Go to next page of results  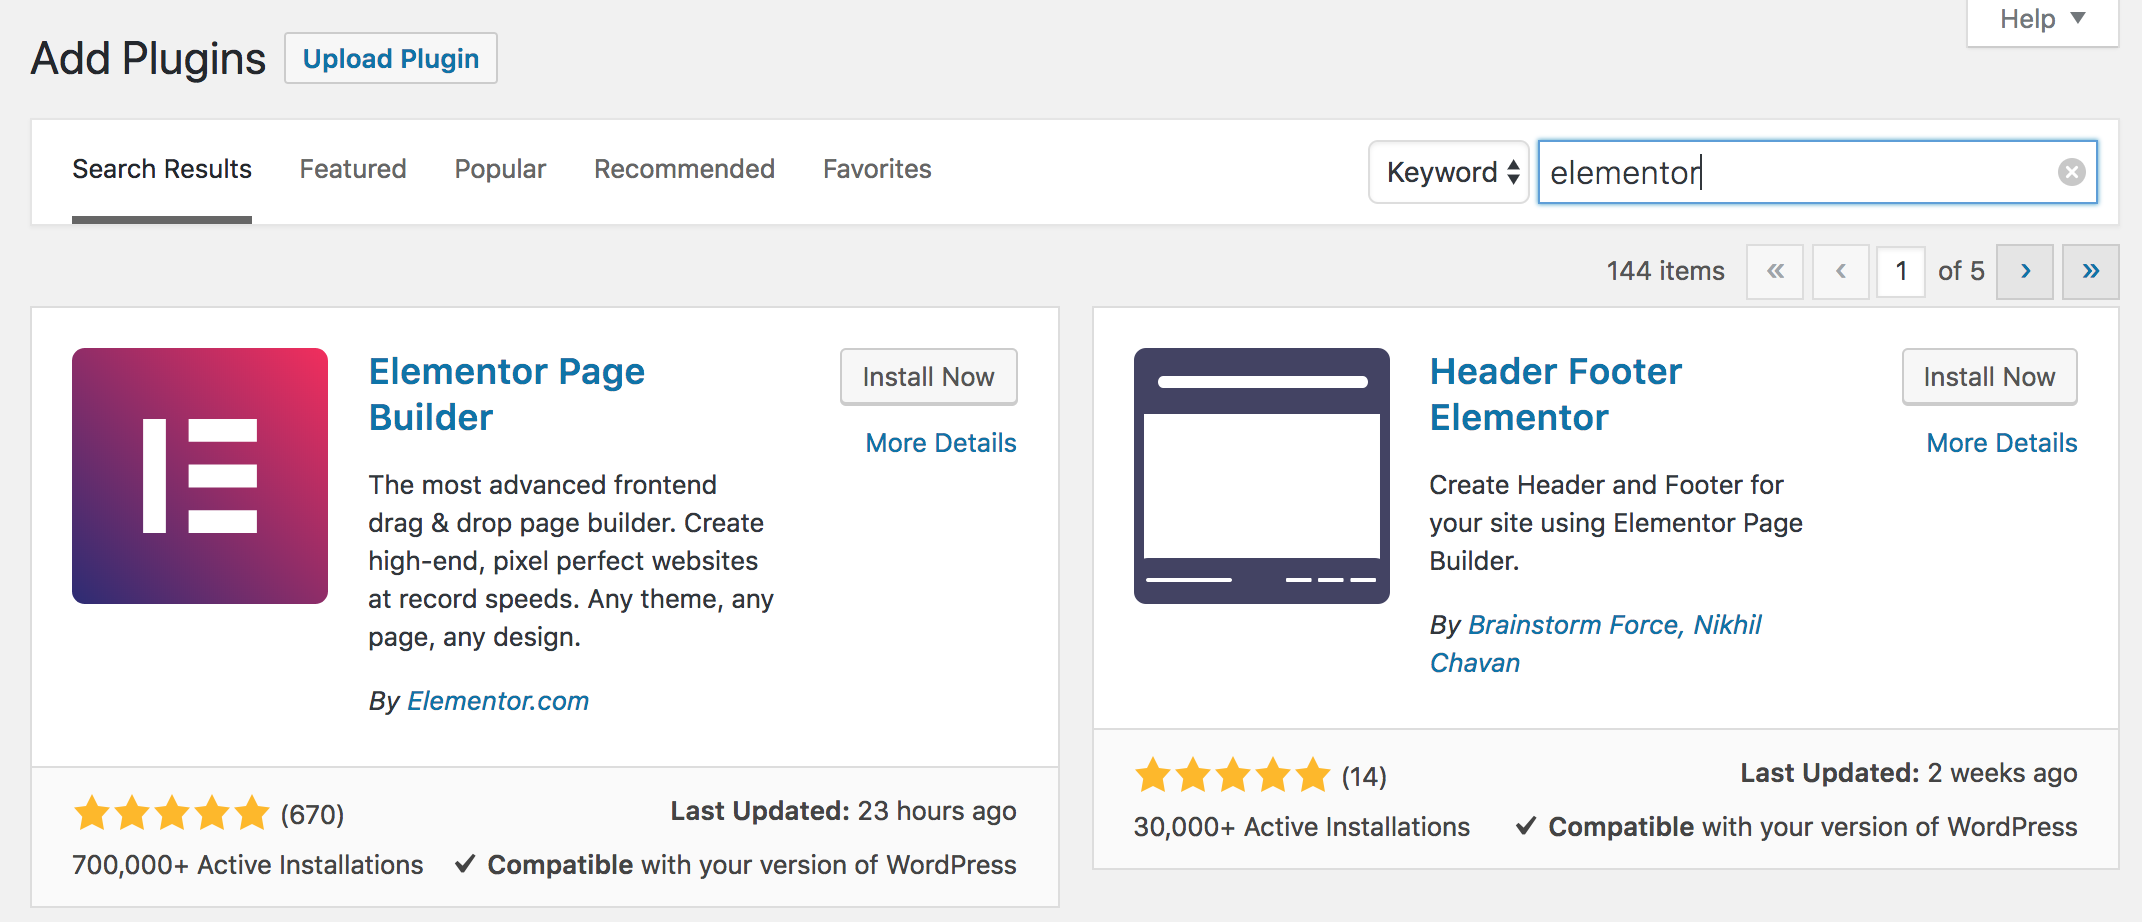coord(2025,271)
